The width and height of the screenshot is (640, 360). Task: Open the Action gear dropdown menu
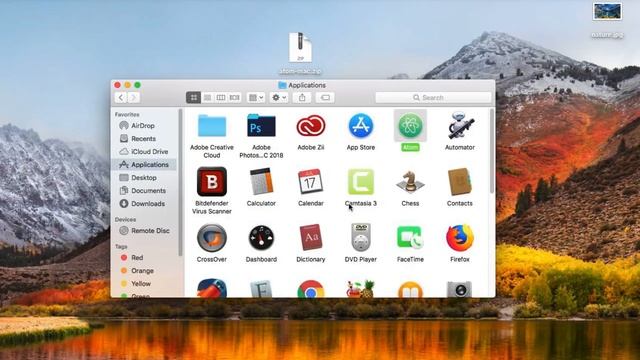[279, 98]
